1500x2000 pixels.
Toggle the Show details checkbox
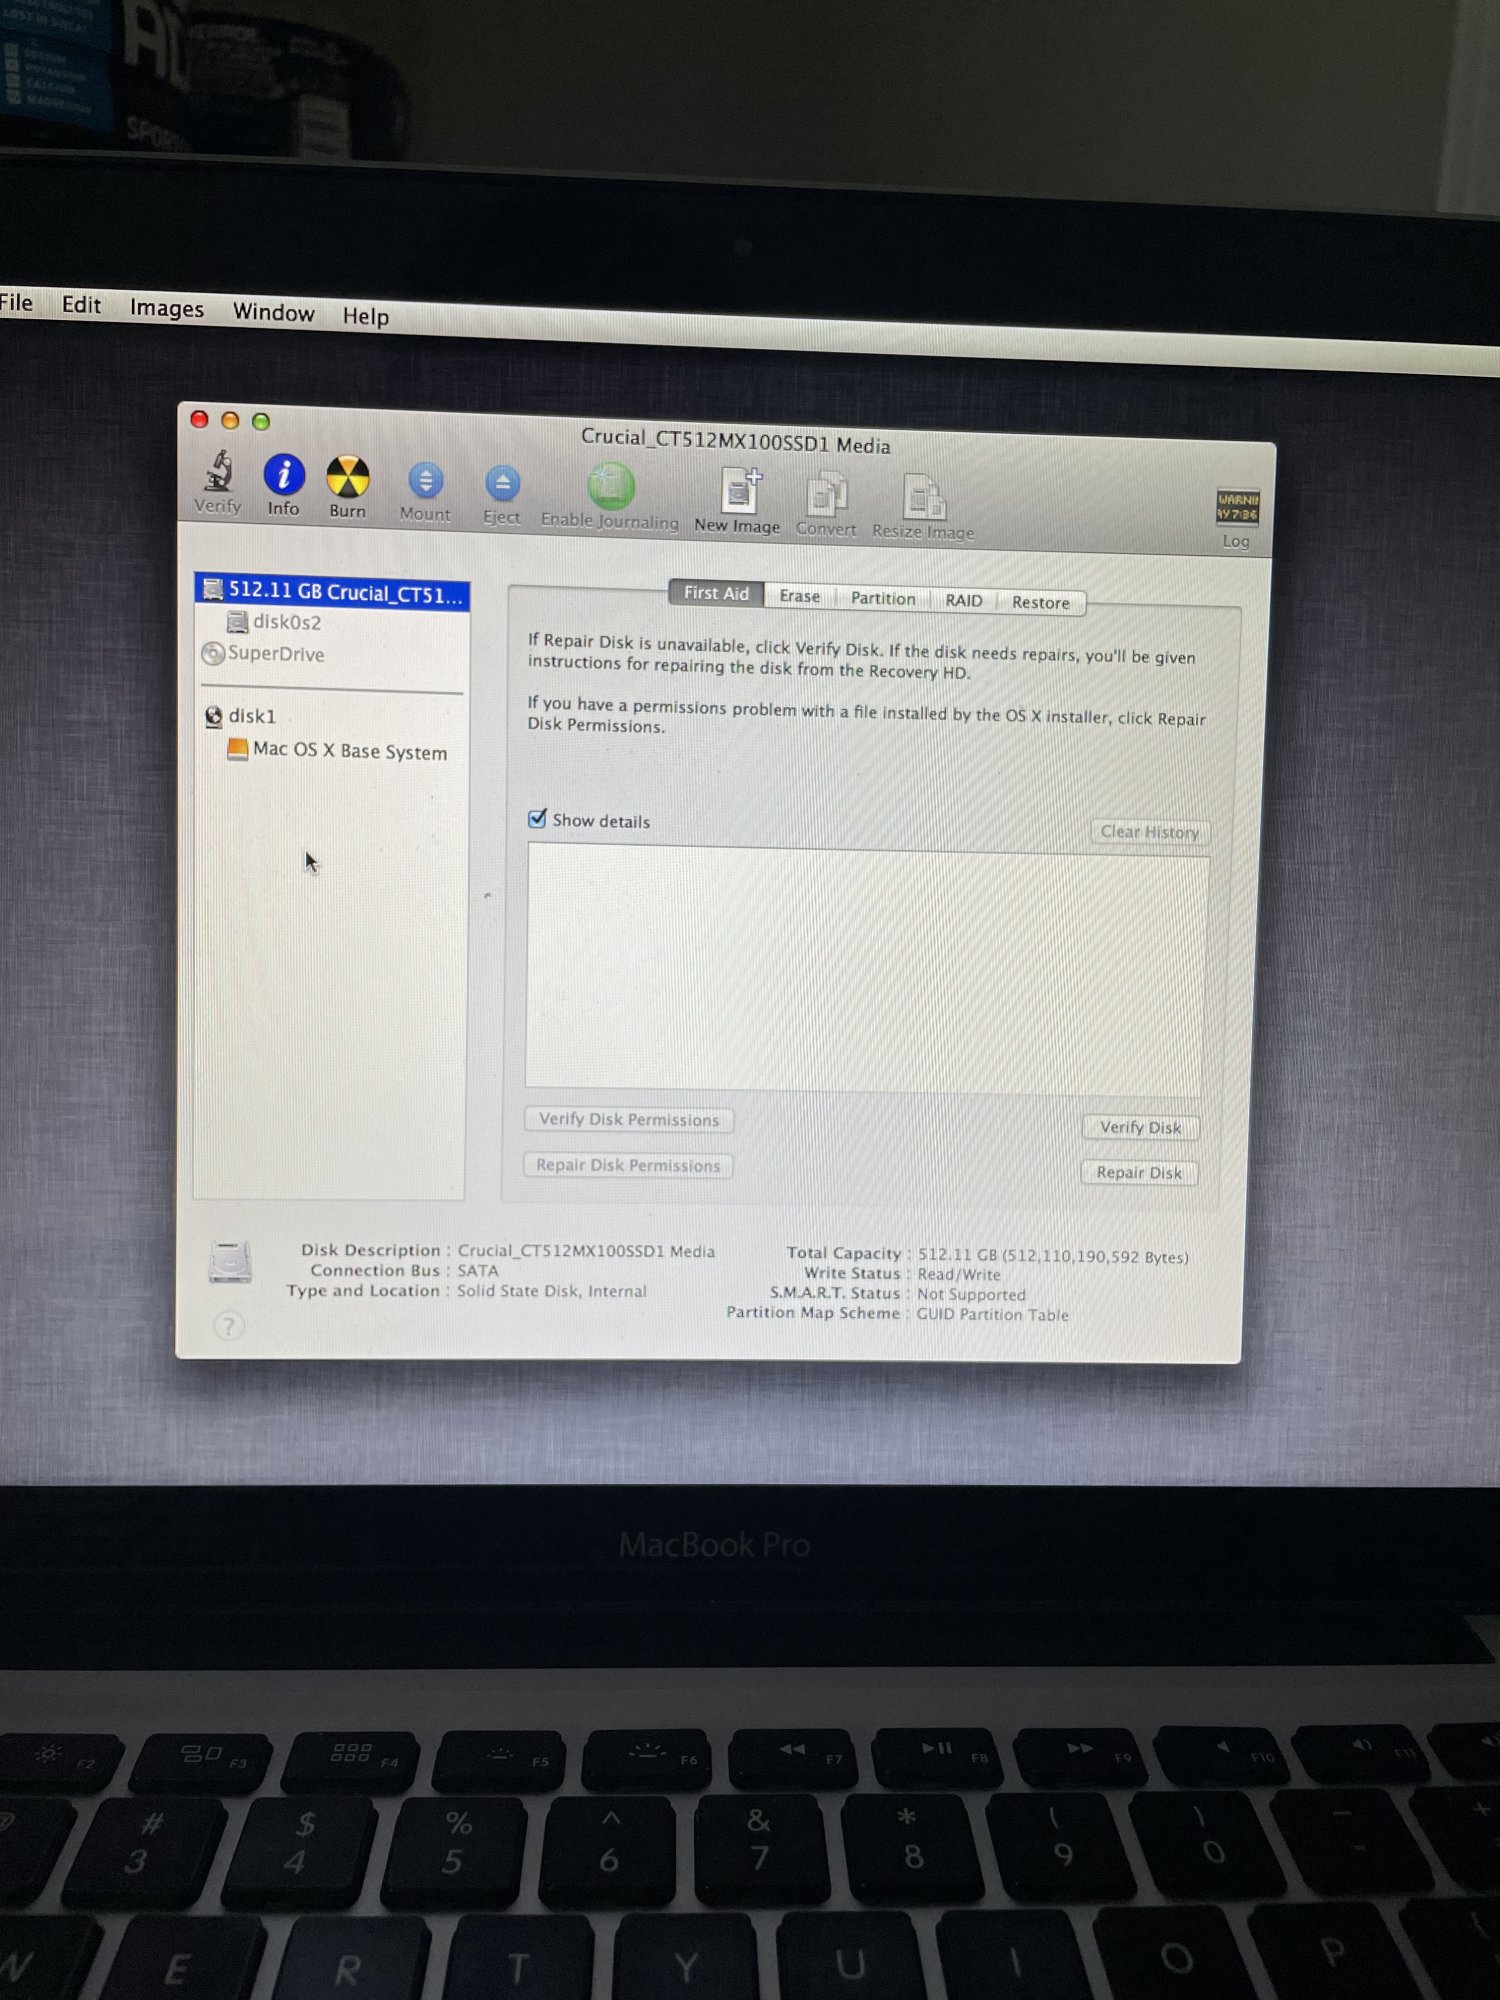tap(537, 818)
